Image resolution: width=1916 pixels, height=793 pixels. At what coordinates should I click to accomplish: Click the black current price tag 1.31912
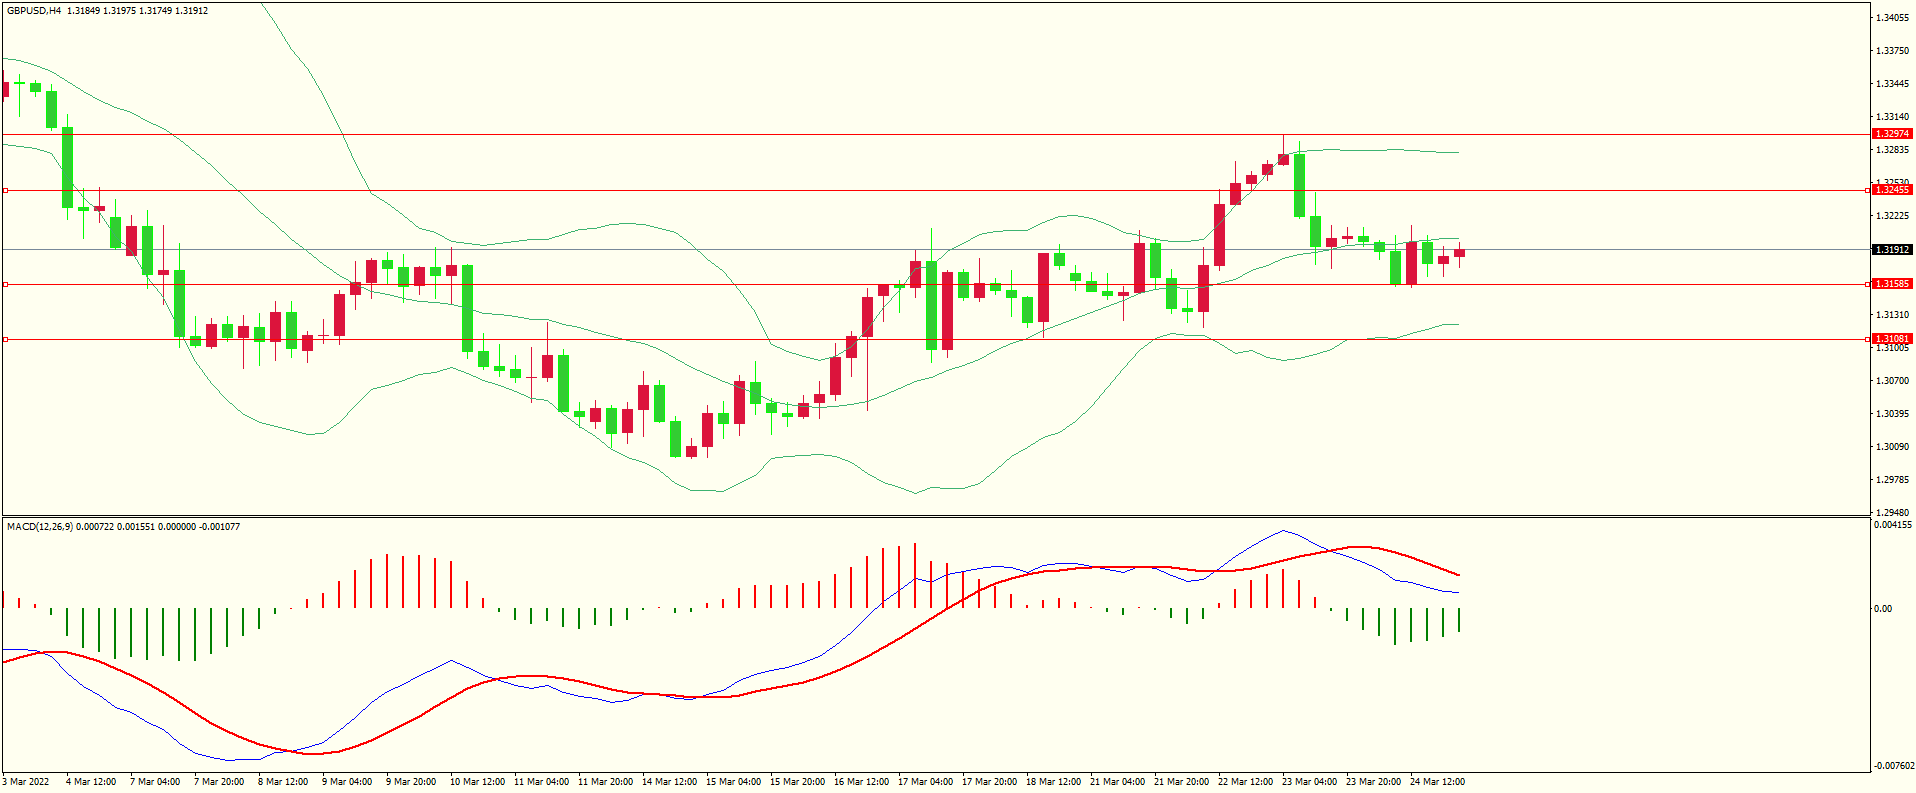[x=1891, y=250]
